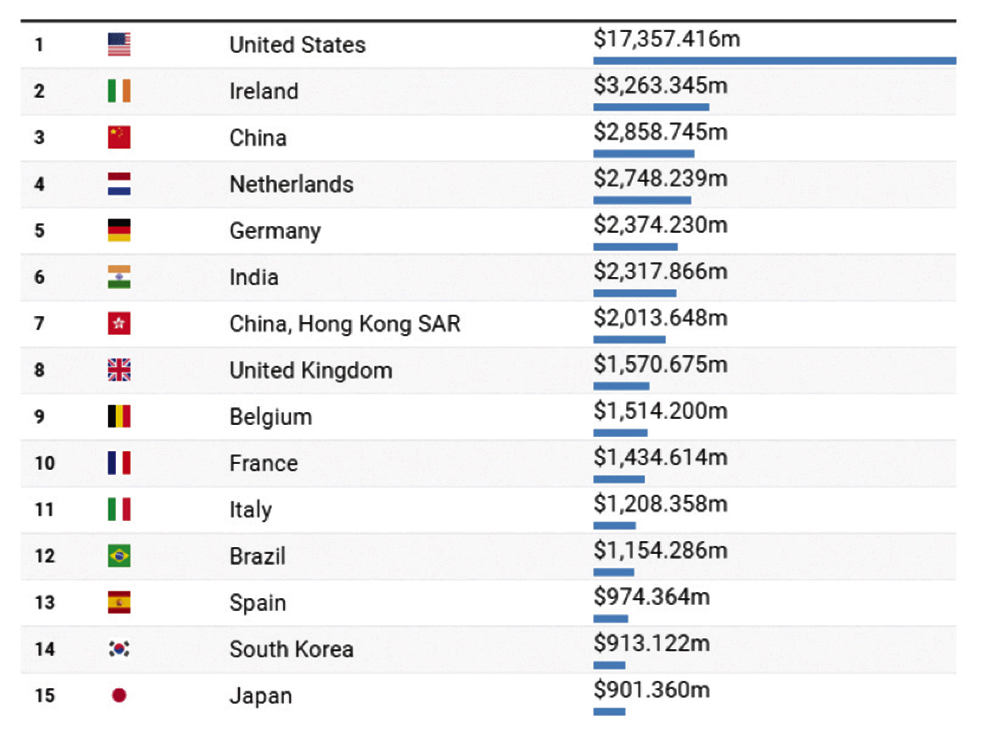1000x747 pixels.
Task: Click the Ireland blue value bar
Action: pos(651,107)
